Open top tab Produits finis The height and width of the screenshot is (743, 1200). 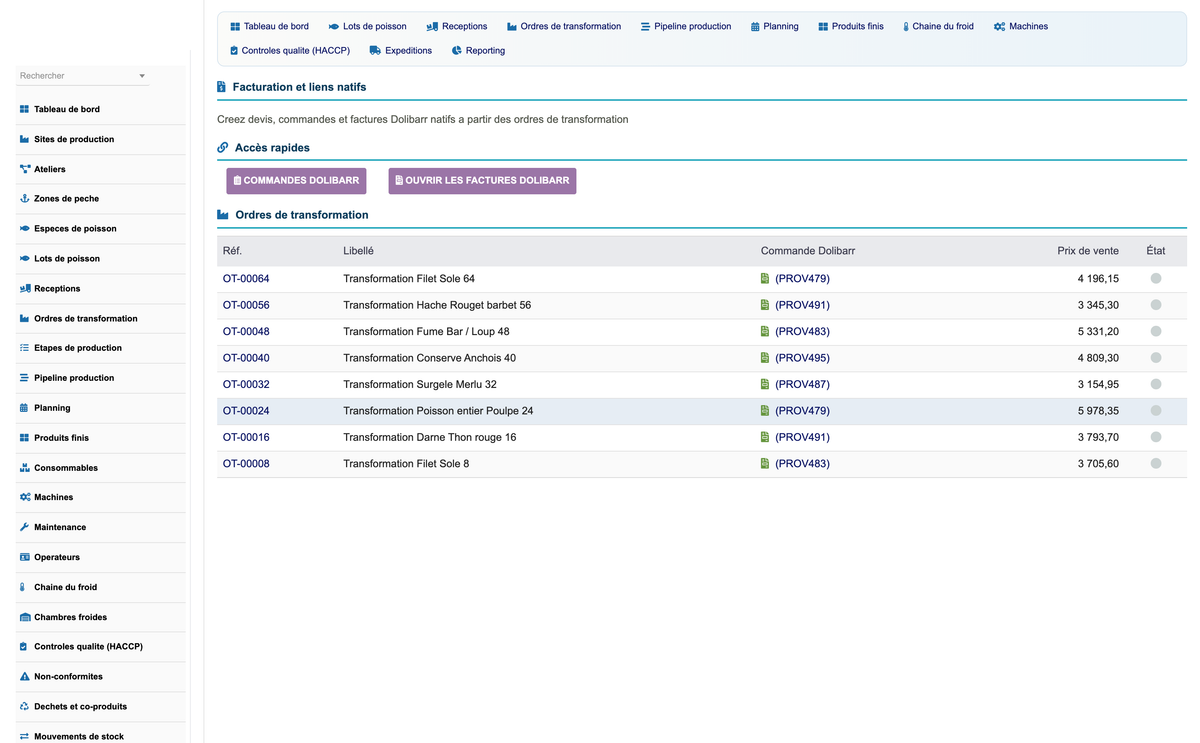click(x=851, y=26)
